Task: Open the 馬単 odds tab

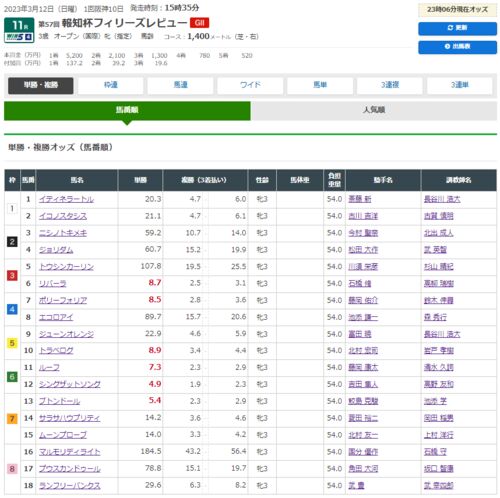Action: coord(320,85)
